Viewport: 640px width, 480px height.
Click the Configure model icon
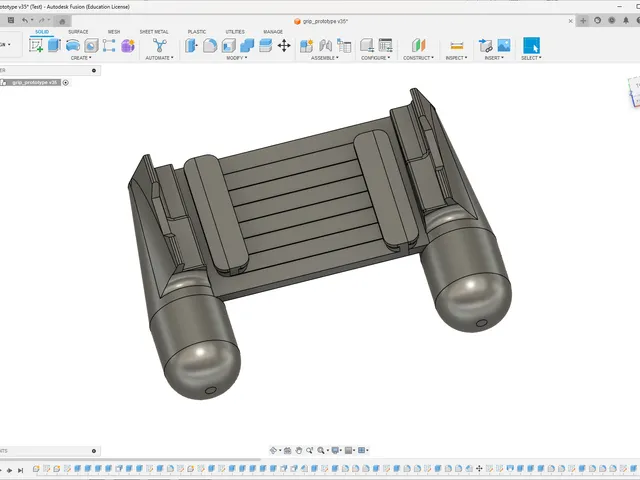[x=367, y=45]
